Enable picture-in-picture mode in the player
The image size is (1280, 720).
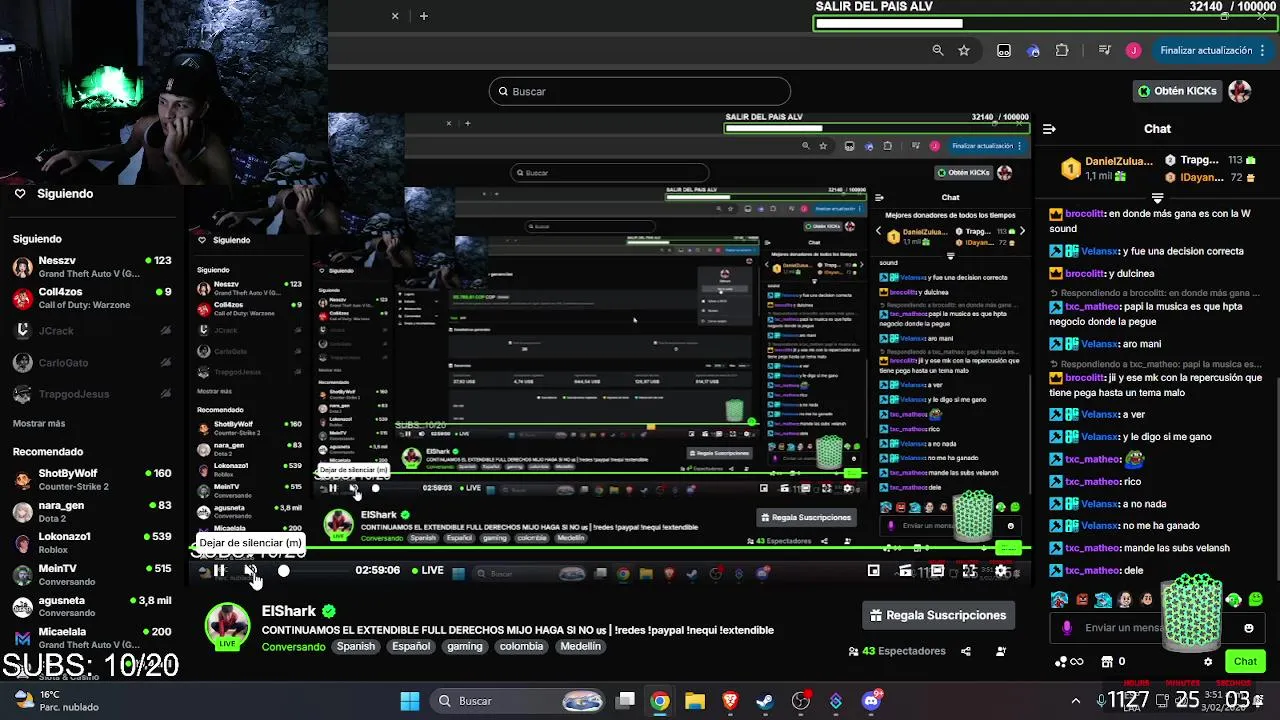point(873,571)
